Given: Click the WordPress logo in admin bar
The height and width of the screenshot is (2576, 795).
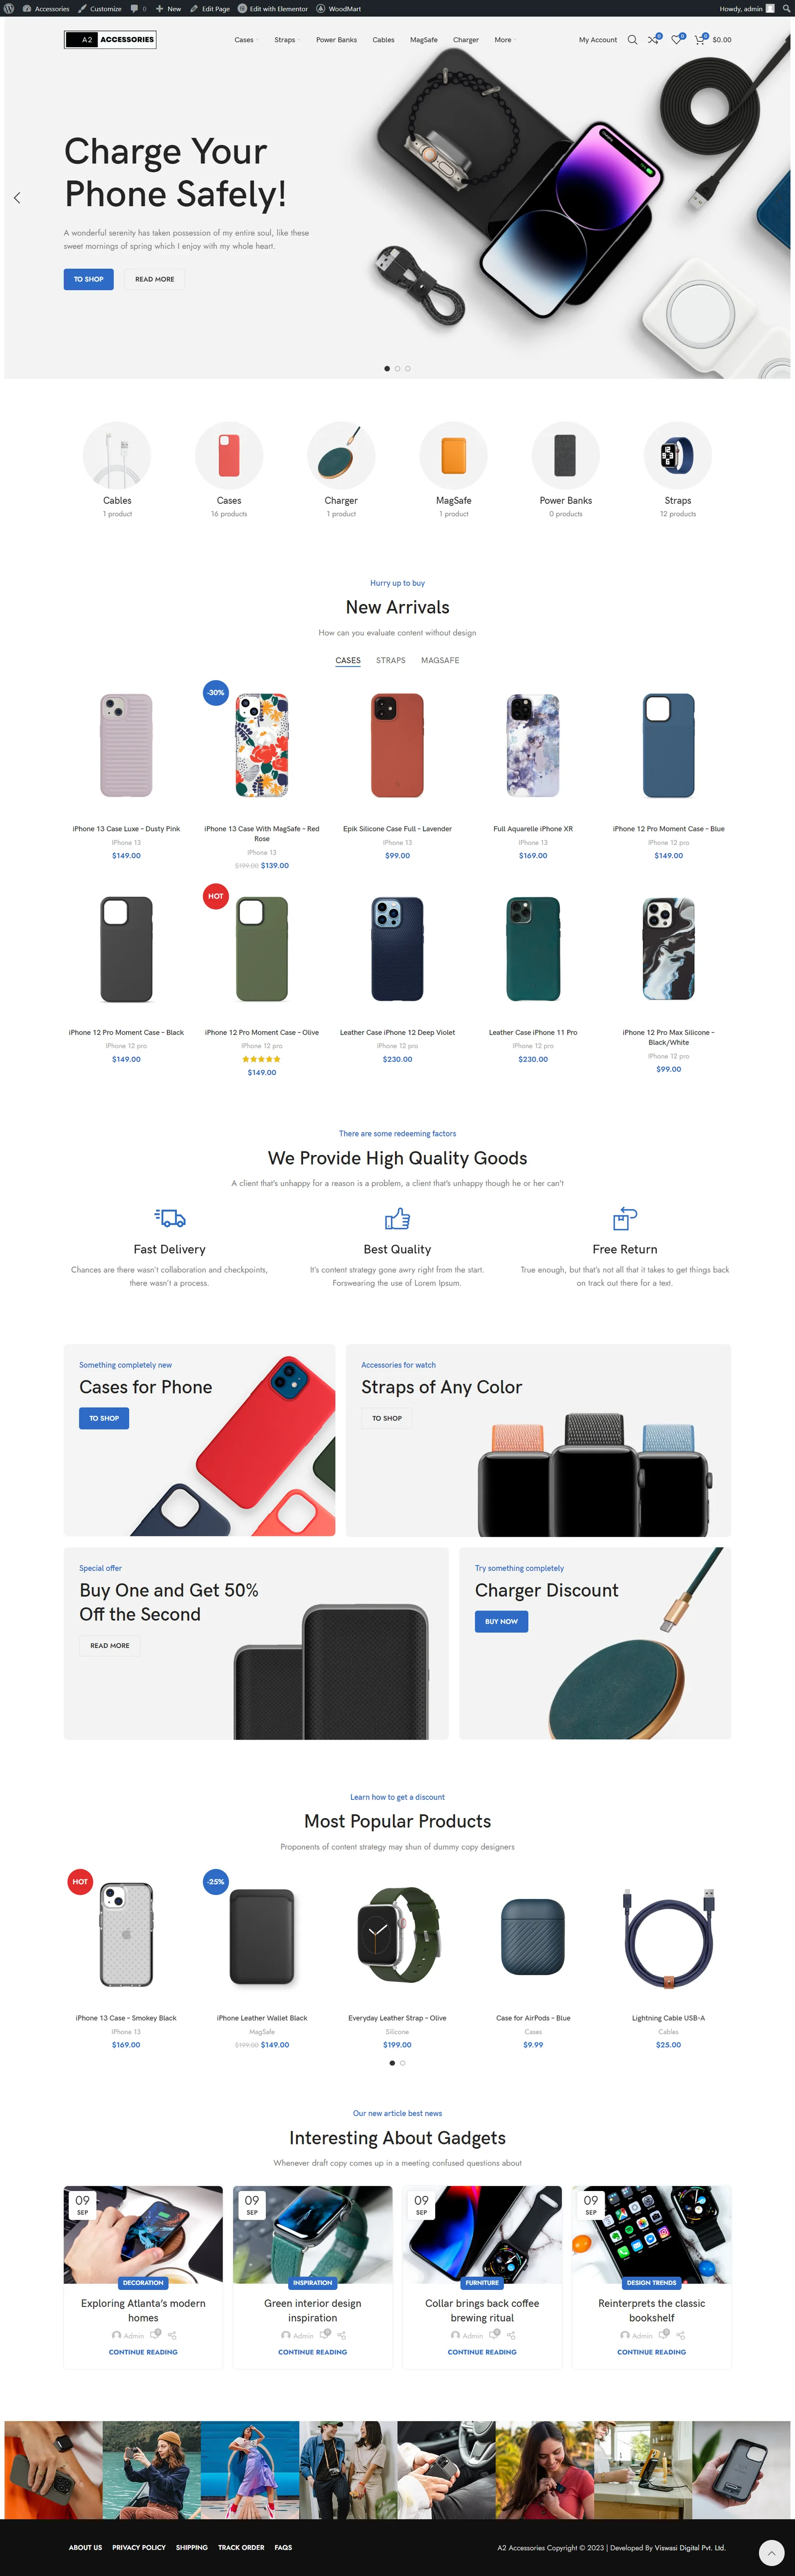Looking at the screenshot, I should [10, 8].
